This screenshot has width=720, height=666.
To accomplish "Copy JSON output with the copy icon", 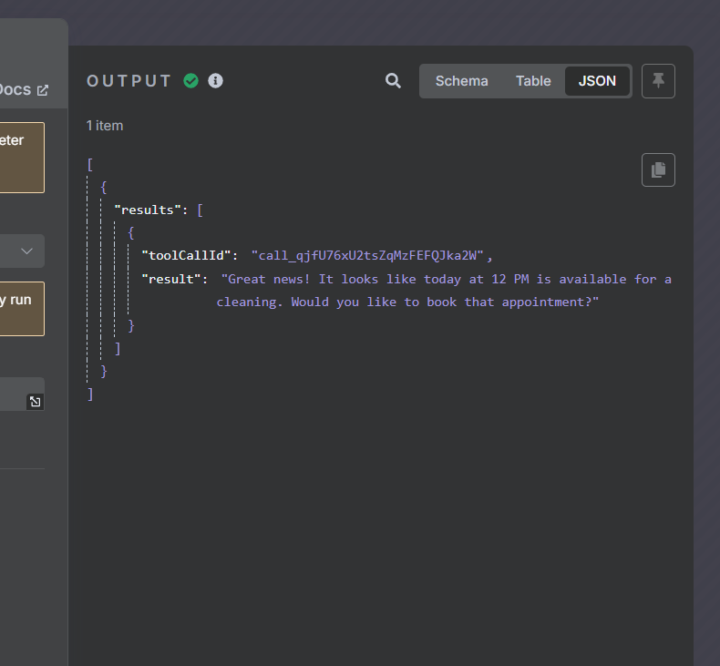I will pos(658,170).
